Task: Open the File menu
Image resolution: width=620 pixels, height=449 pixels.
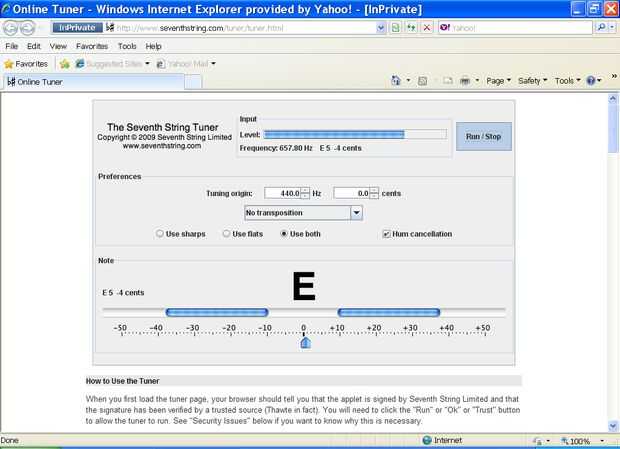Action: 11,46
